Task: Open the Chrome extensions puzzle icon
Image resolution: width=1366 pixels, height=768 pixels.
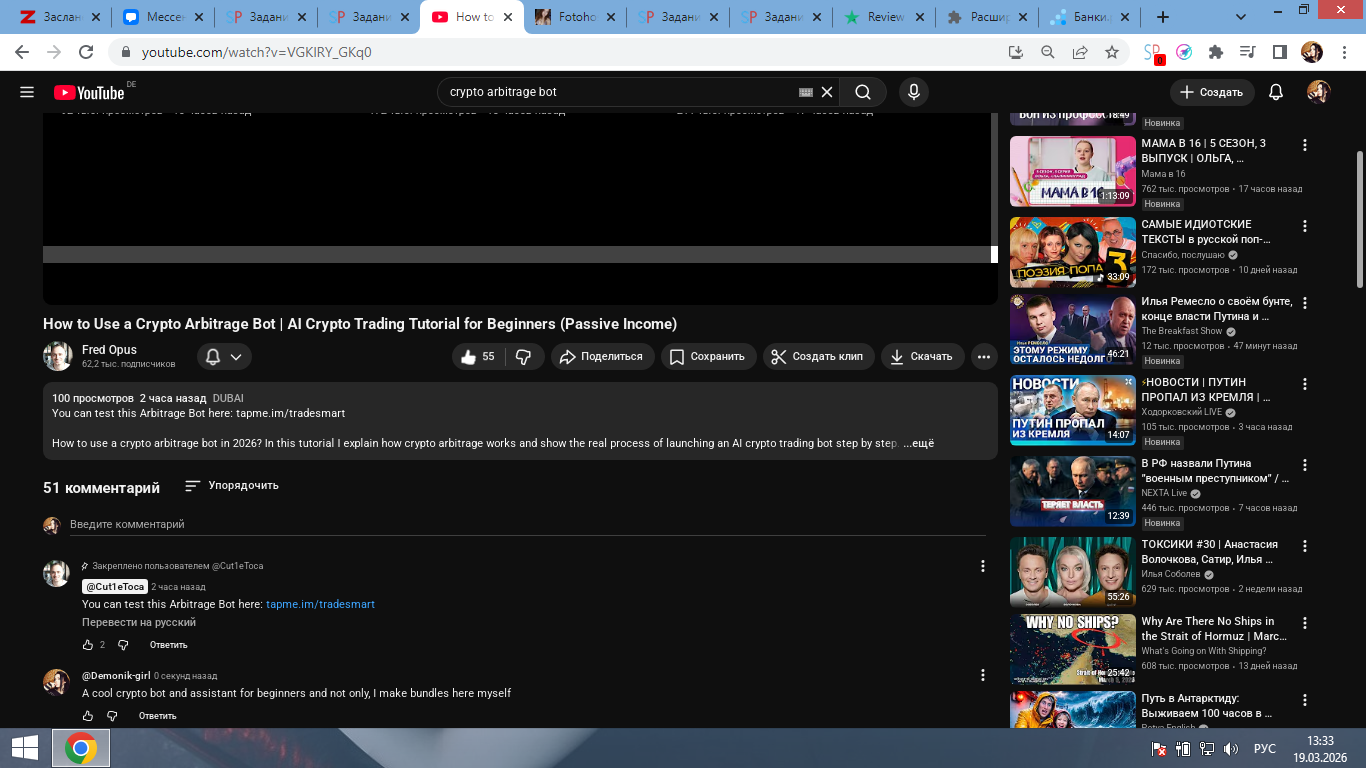Action: point(1216,52)
